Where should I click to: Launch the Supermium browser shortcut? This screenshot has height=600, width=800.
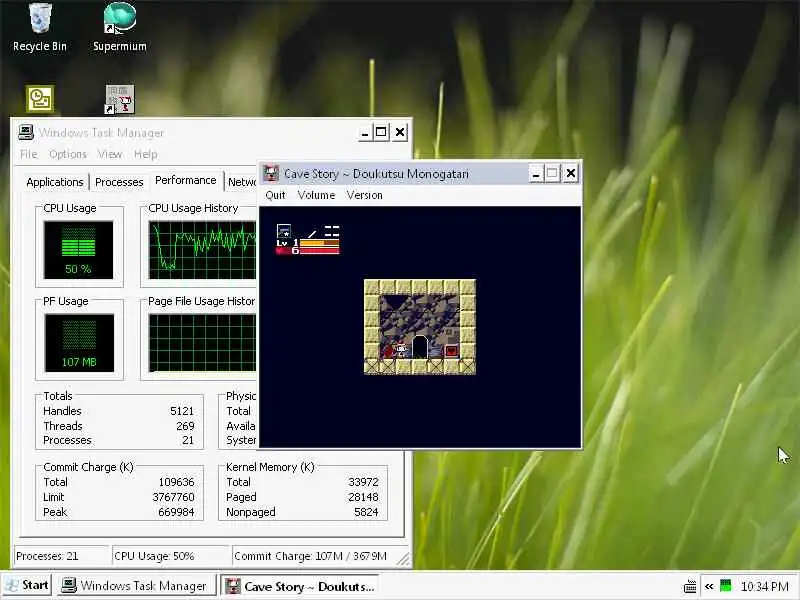click(x=119, y=27)
